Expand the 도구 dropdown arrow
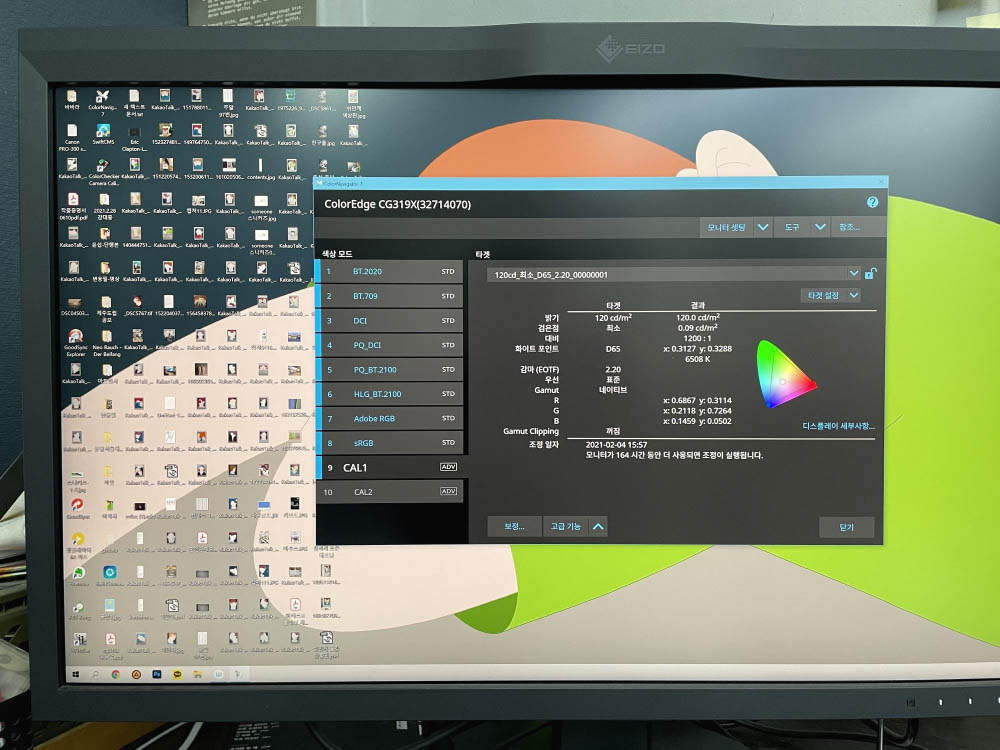 [x=820, y=227]
